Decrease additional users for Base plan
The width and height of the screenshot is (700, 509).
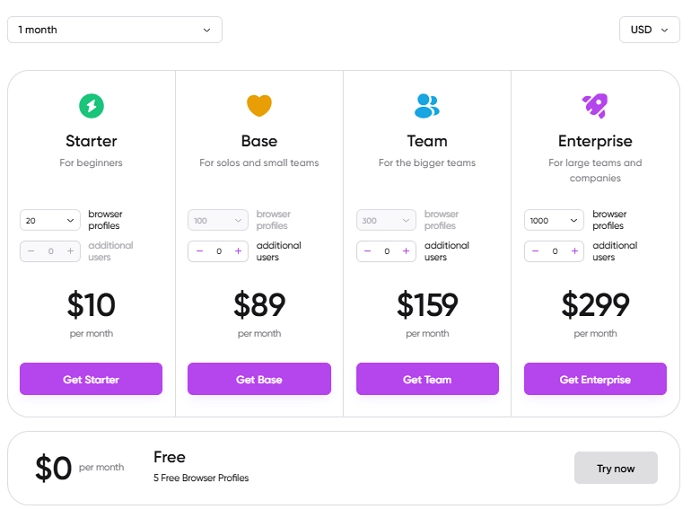(199, 251)
